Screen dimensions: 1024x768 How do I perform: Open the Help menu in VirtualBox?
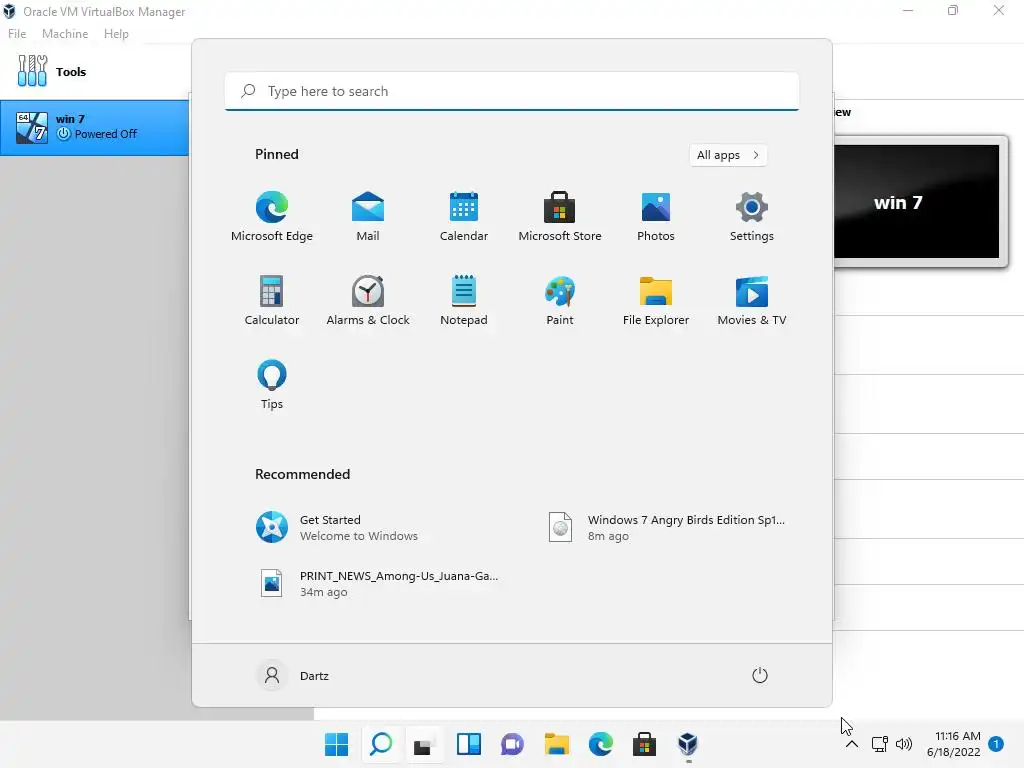pyautogui.click(x=116, y=33)
